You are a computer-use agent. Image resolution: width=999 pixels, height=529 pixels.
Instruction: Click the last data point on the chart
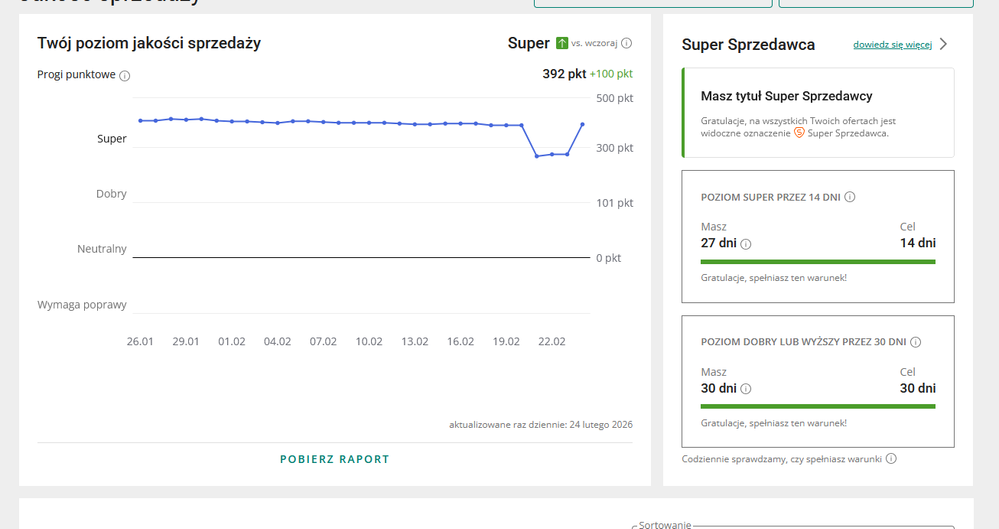click(583, 125)
